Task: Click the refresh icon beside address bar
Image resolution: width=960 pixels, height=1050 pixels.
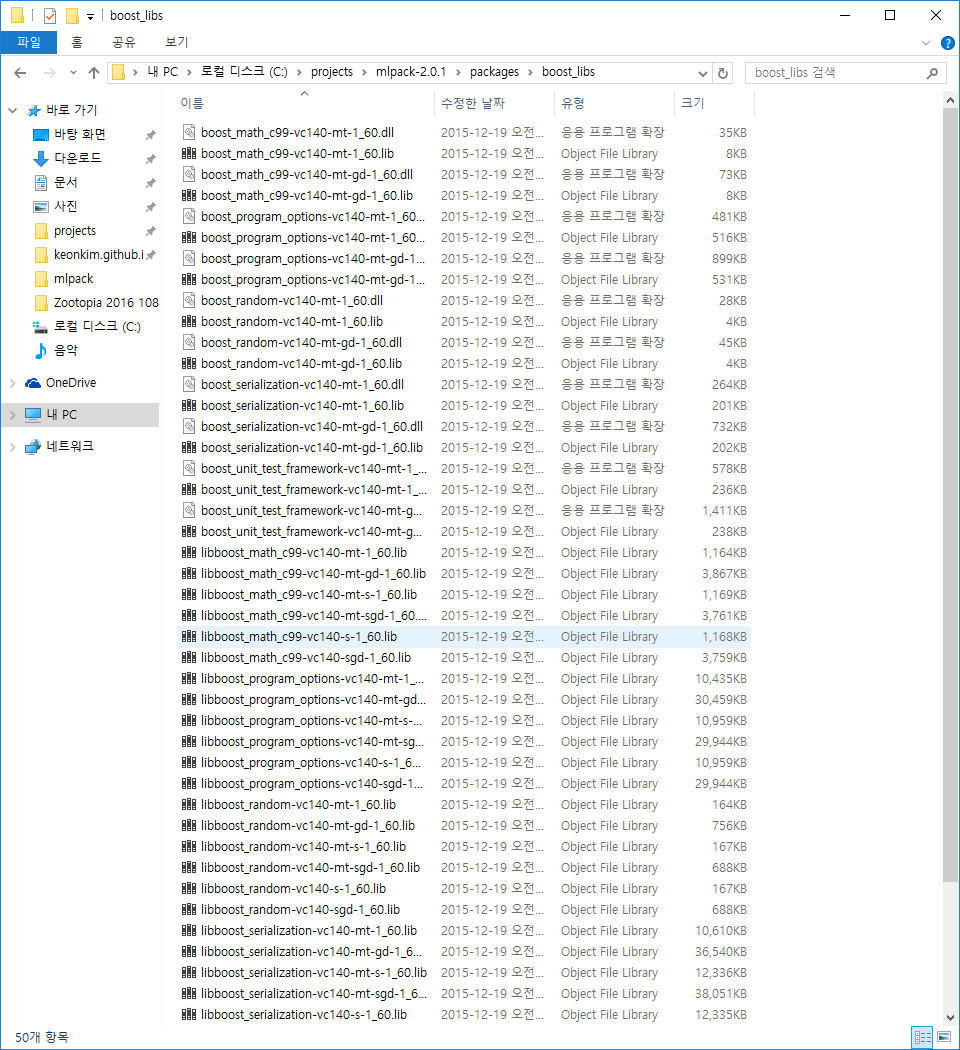Action: coord(723,72)
